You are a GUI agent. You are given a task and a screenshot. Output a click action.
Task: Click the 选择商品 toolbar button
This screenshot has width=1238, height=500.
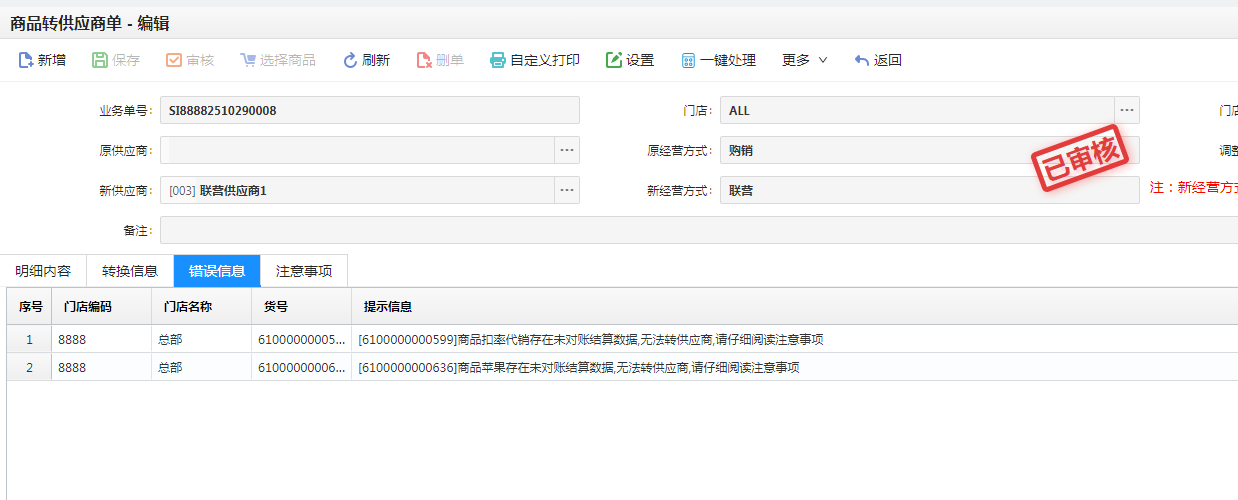tap(278, 60)
